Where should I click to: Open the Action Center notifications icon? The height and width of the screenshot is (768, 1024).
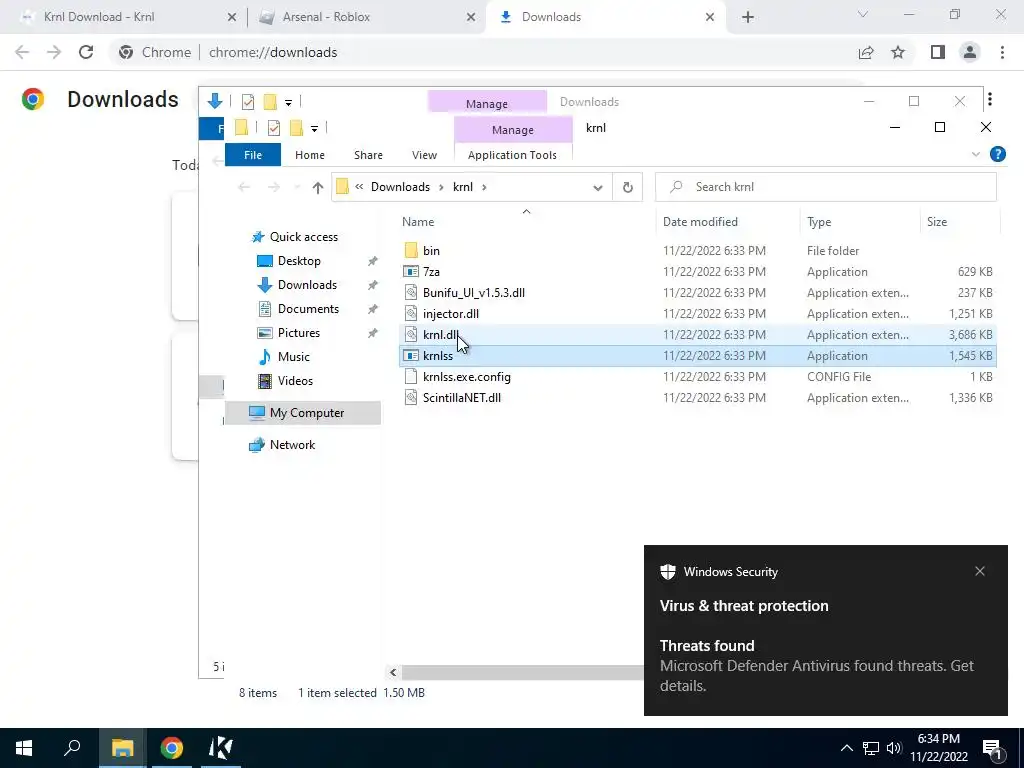[993, 749]
